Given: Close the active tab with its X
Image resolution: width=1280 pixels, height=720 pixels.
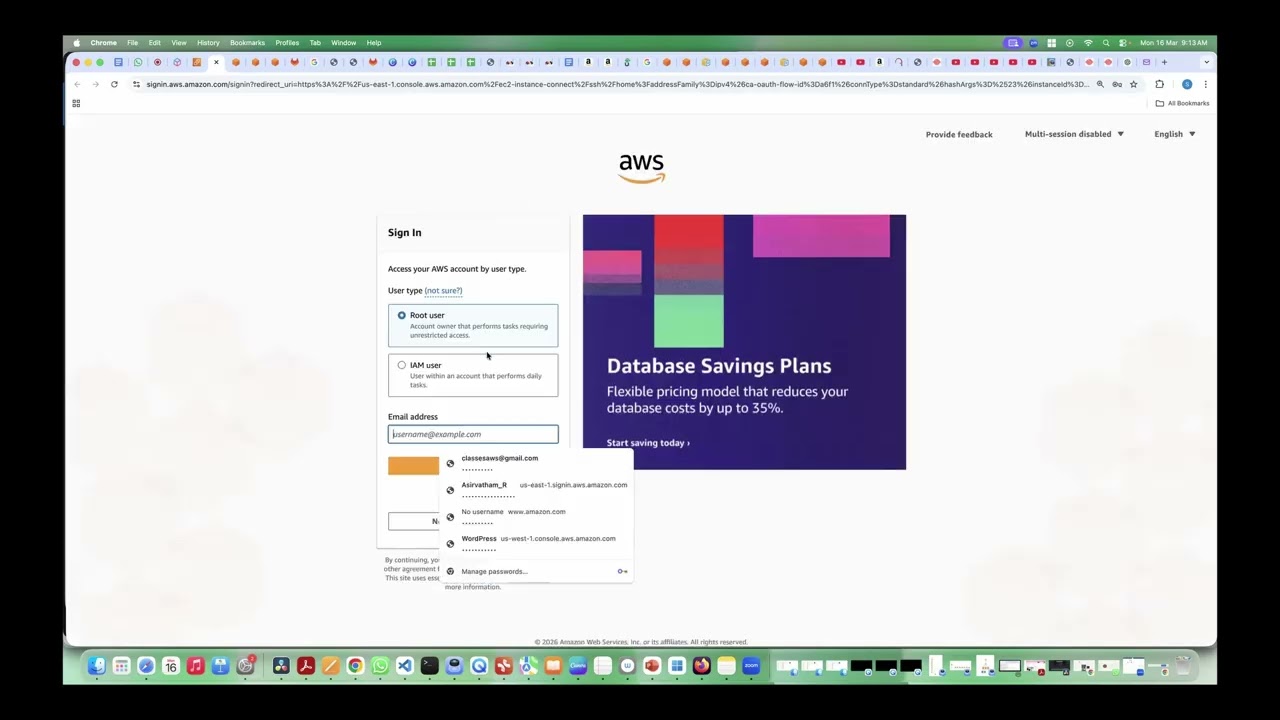Looking at the screenshot, I should (x=216, y=62).
